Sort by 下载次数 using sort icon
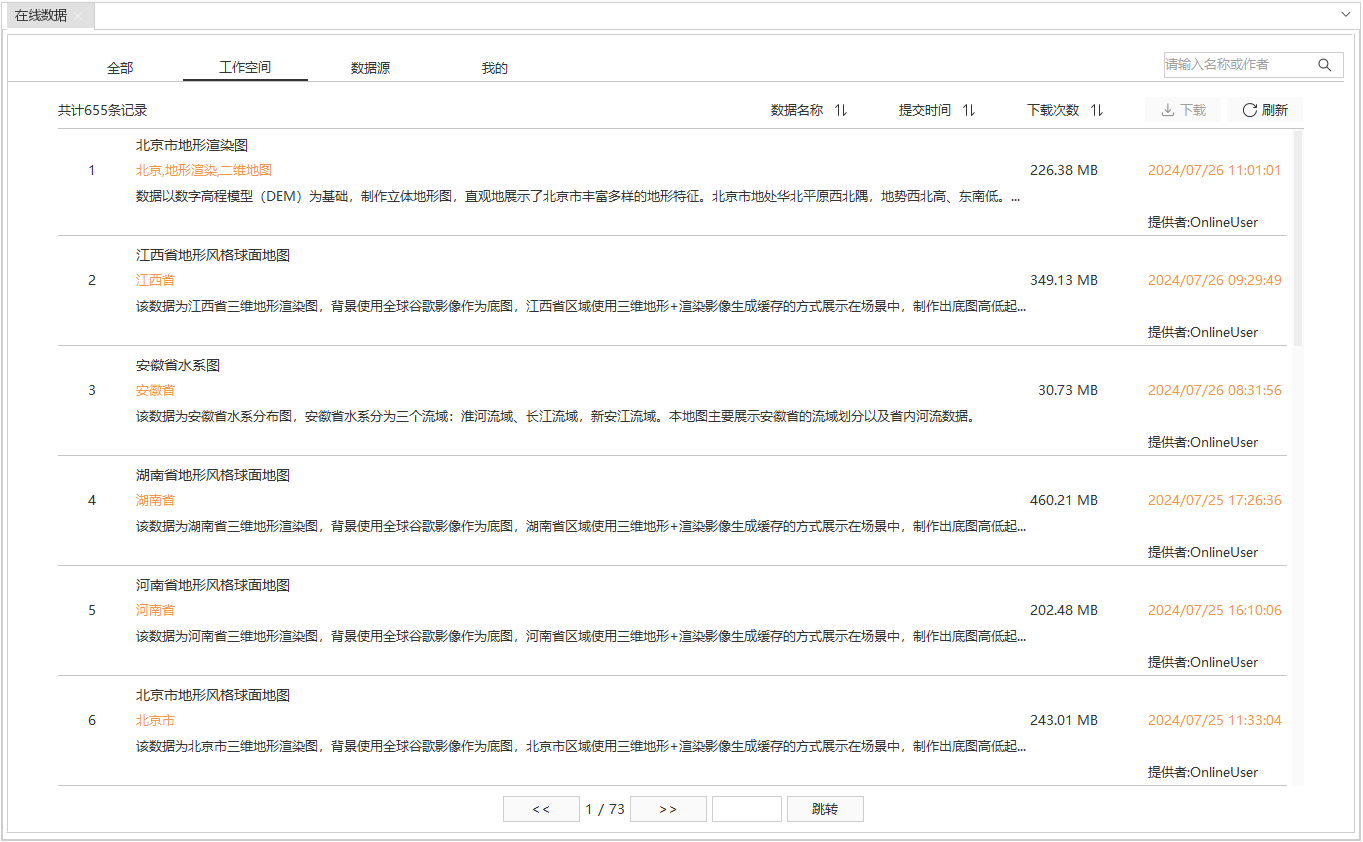 [x=1096, y=110]
